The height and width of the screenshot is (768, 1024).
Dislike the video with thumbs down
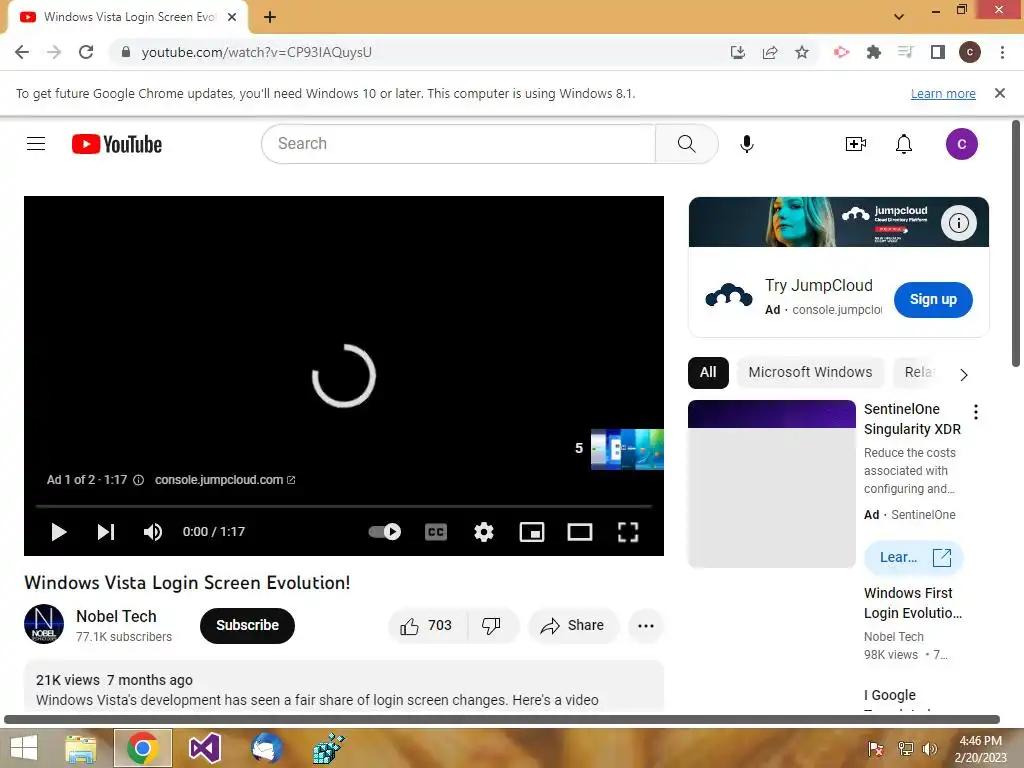tap(492, 626)
